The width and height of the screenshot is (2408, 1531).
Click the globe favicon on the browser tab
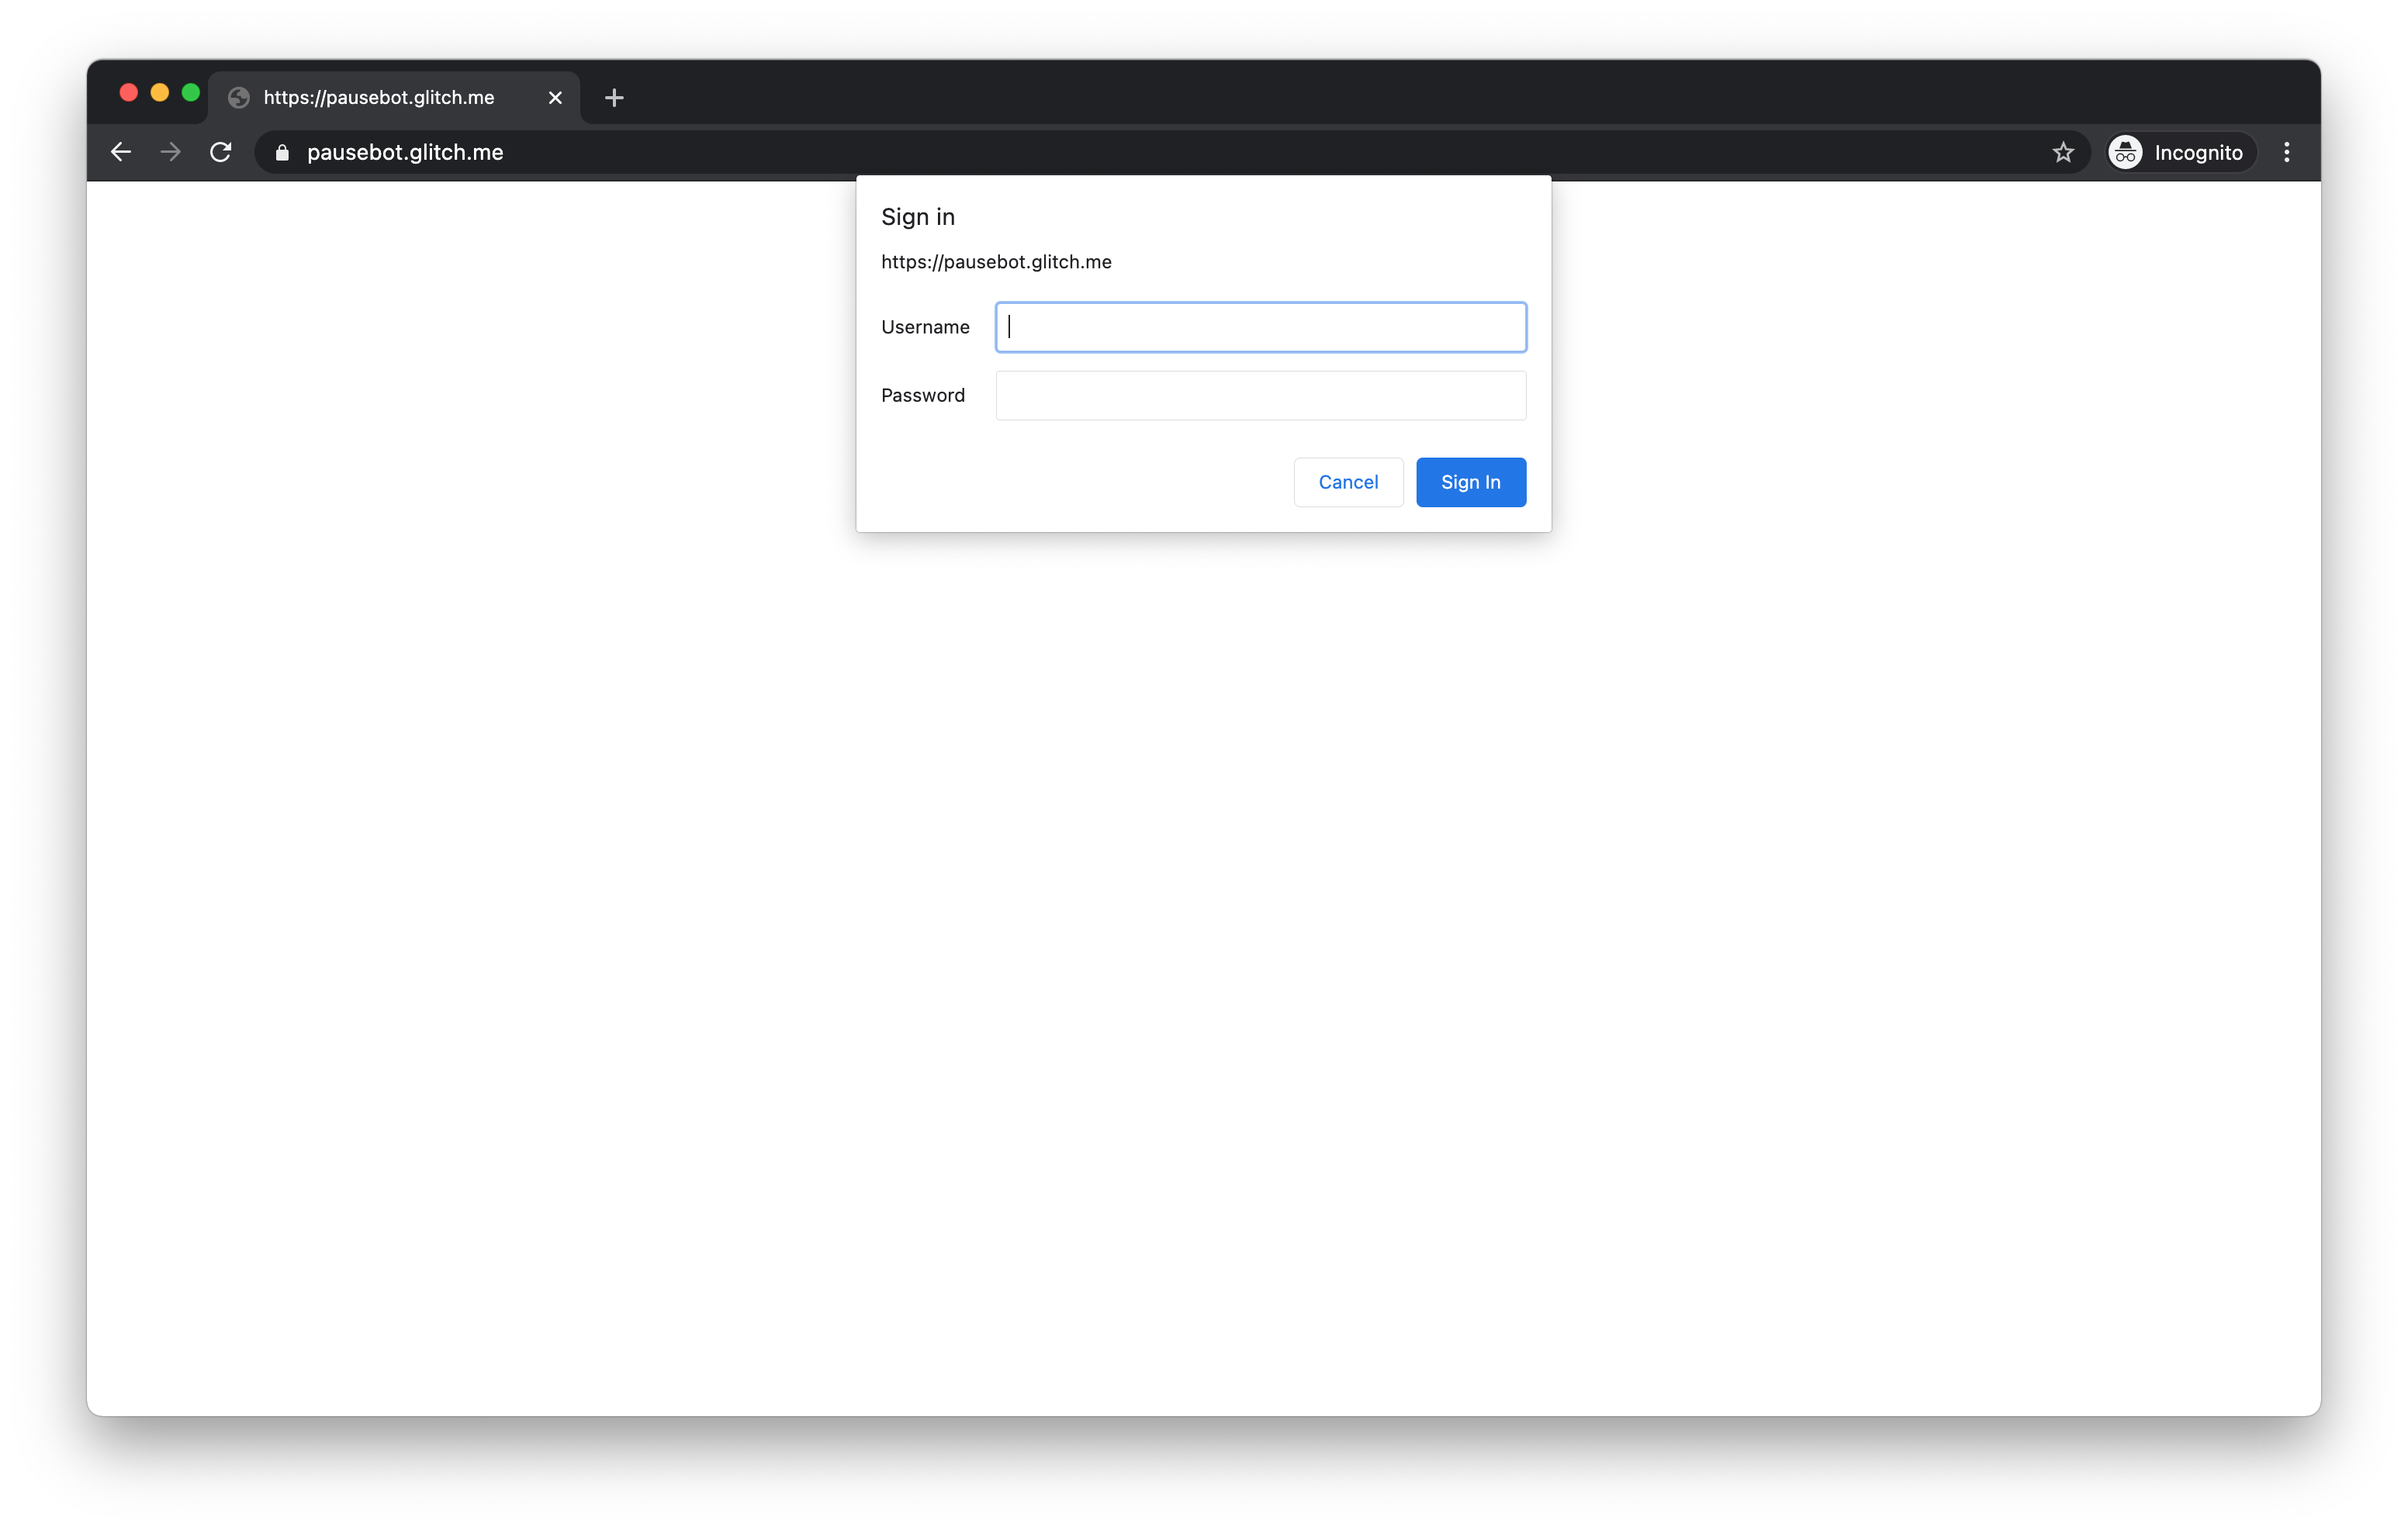tap(238, 97)
